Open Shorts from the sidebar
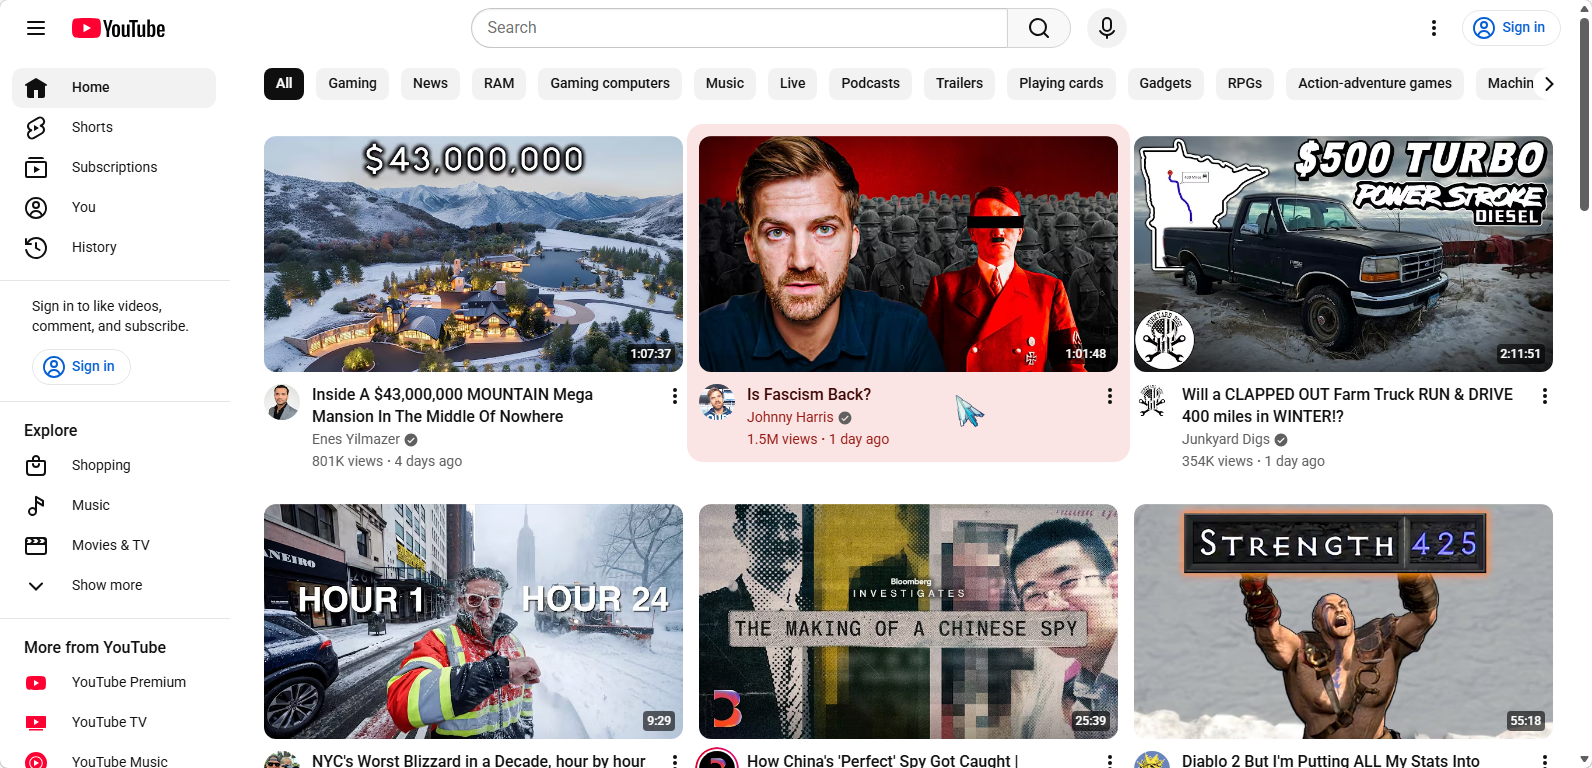1592x768 pixels. (x=114, y=128)
